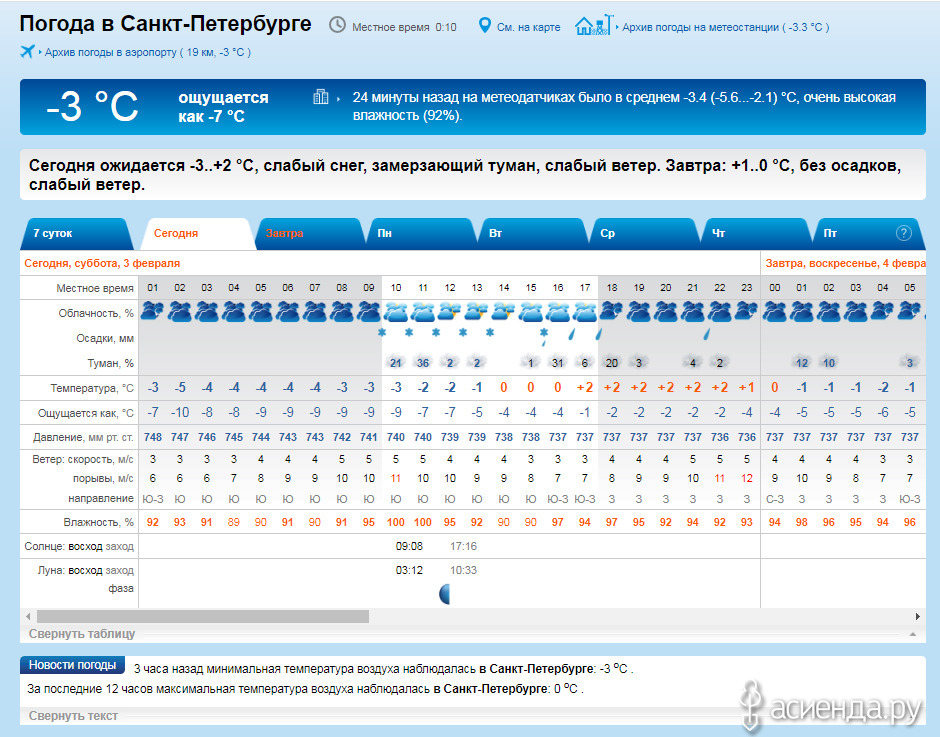Image resolution: width=940 pixels, height=737 pixels.
Task: Open the 7 суток tab
Action: [x=77, y=233]
